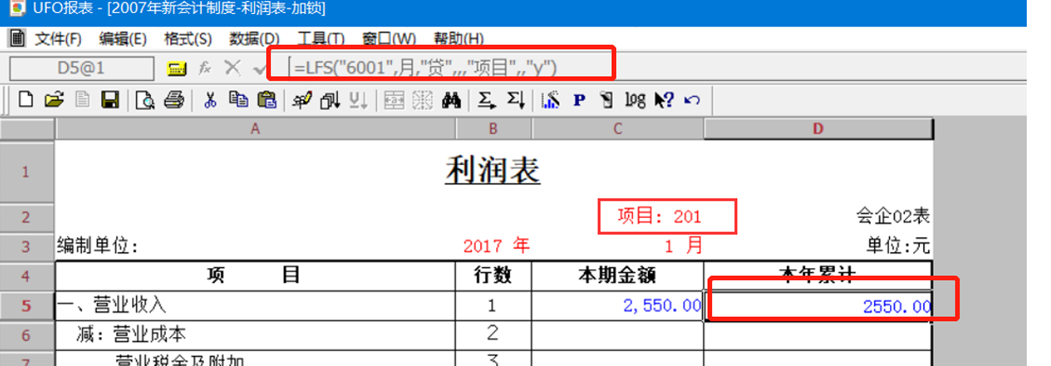1051x366 pixels.
Task: Select row 5 header
Action: click(27, 306)
